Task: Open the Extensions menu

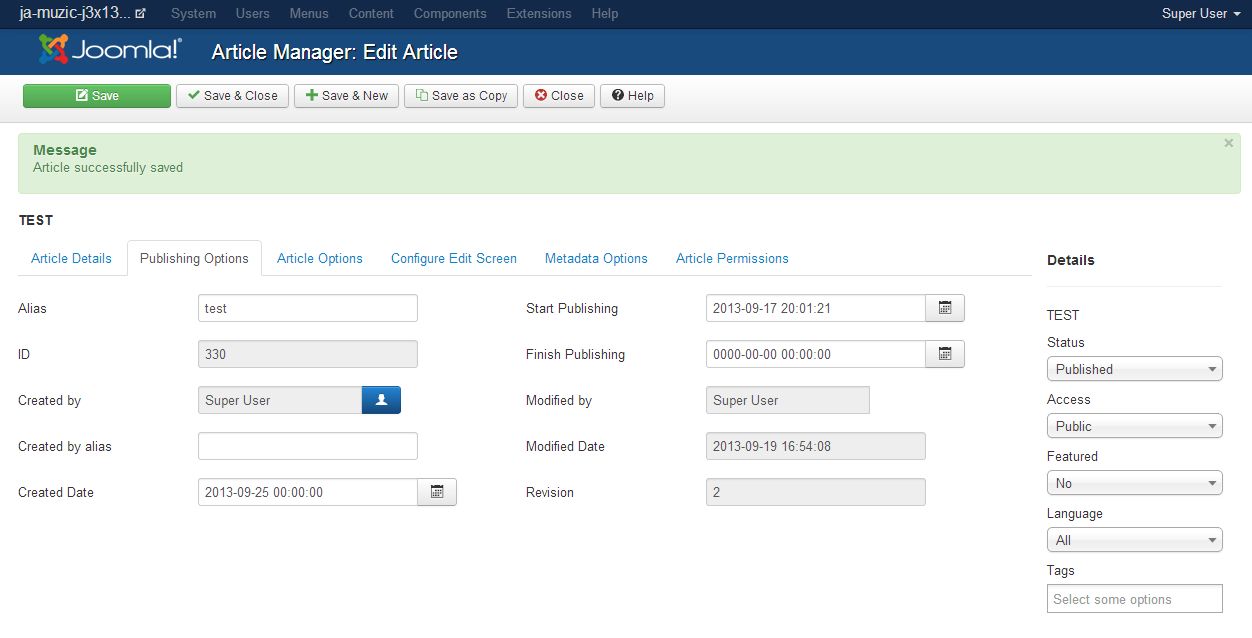Action: [539, 14]
